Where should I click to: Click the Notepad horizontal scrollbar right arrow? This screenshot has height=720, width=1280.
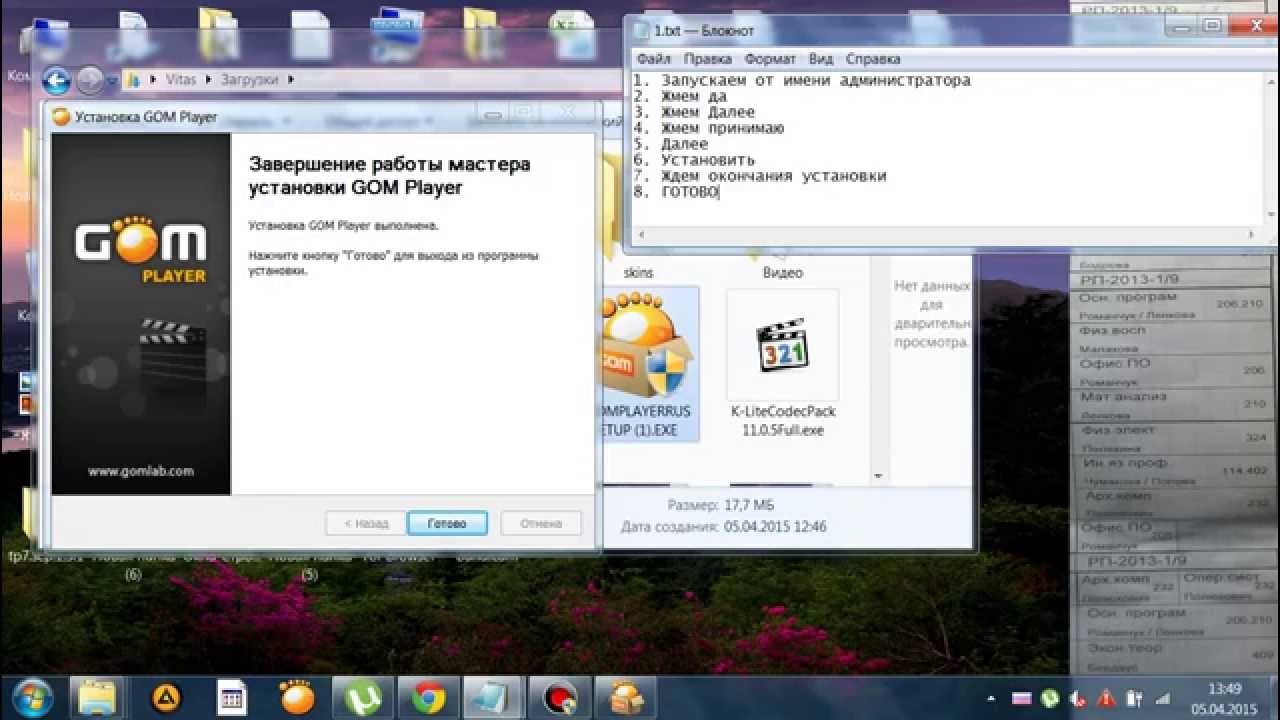click(x=1250, y=235)
